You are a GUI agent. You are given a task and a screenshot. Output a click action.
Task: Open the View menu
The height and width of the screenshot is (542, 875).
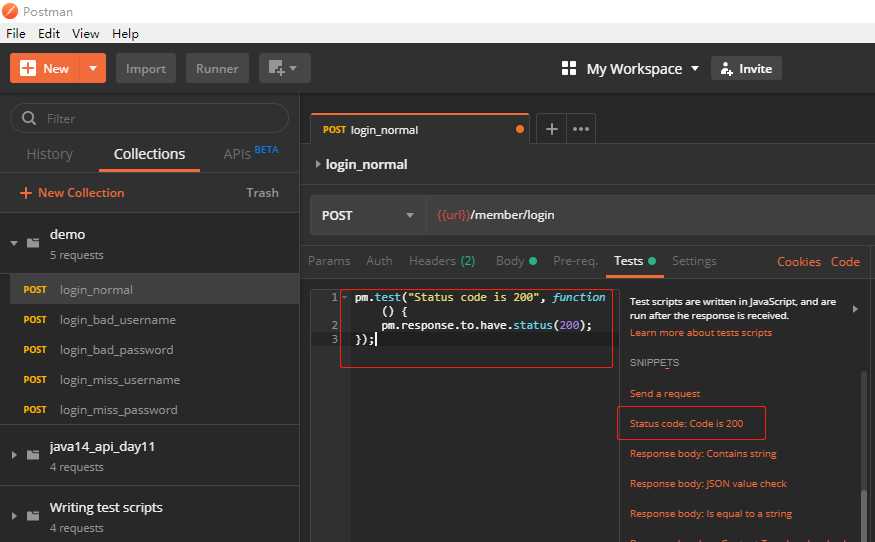[x=85, y=33]
